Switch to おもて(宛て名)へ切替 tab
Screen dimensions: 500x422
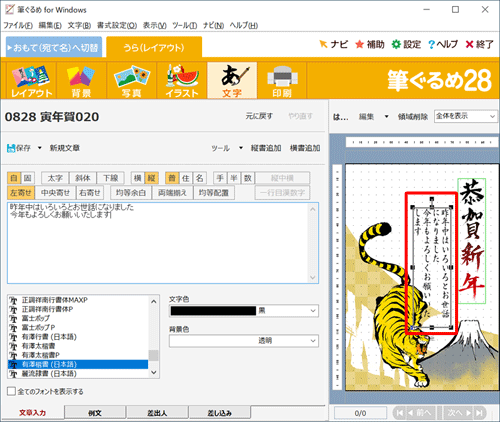(54, 47)
